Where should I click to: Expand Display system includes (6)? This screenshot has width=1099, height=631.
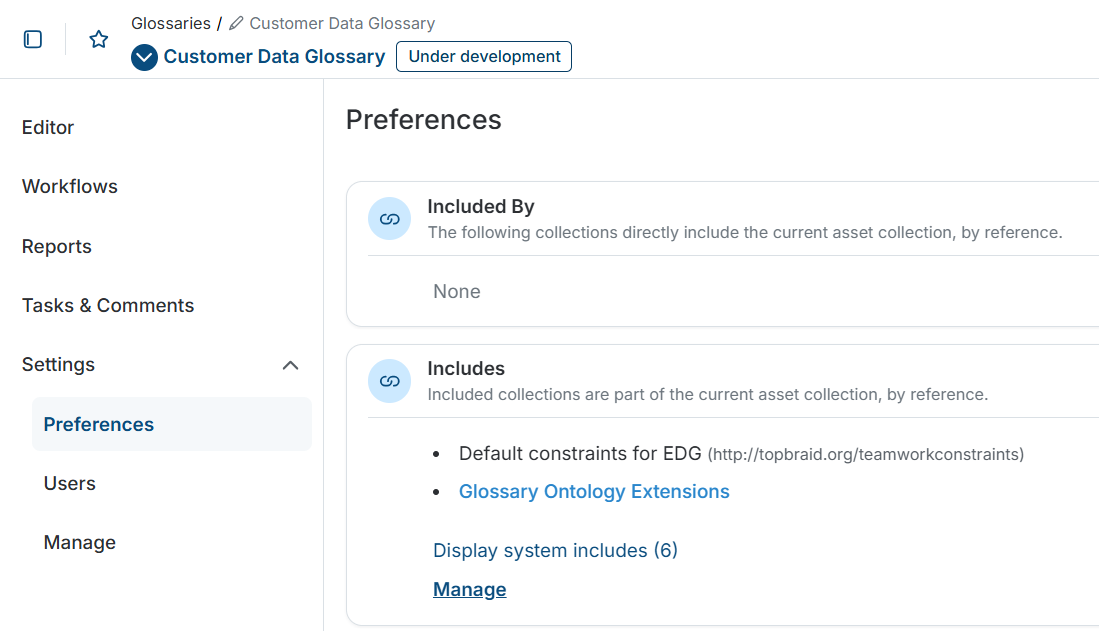(554, 550)
